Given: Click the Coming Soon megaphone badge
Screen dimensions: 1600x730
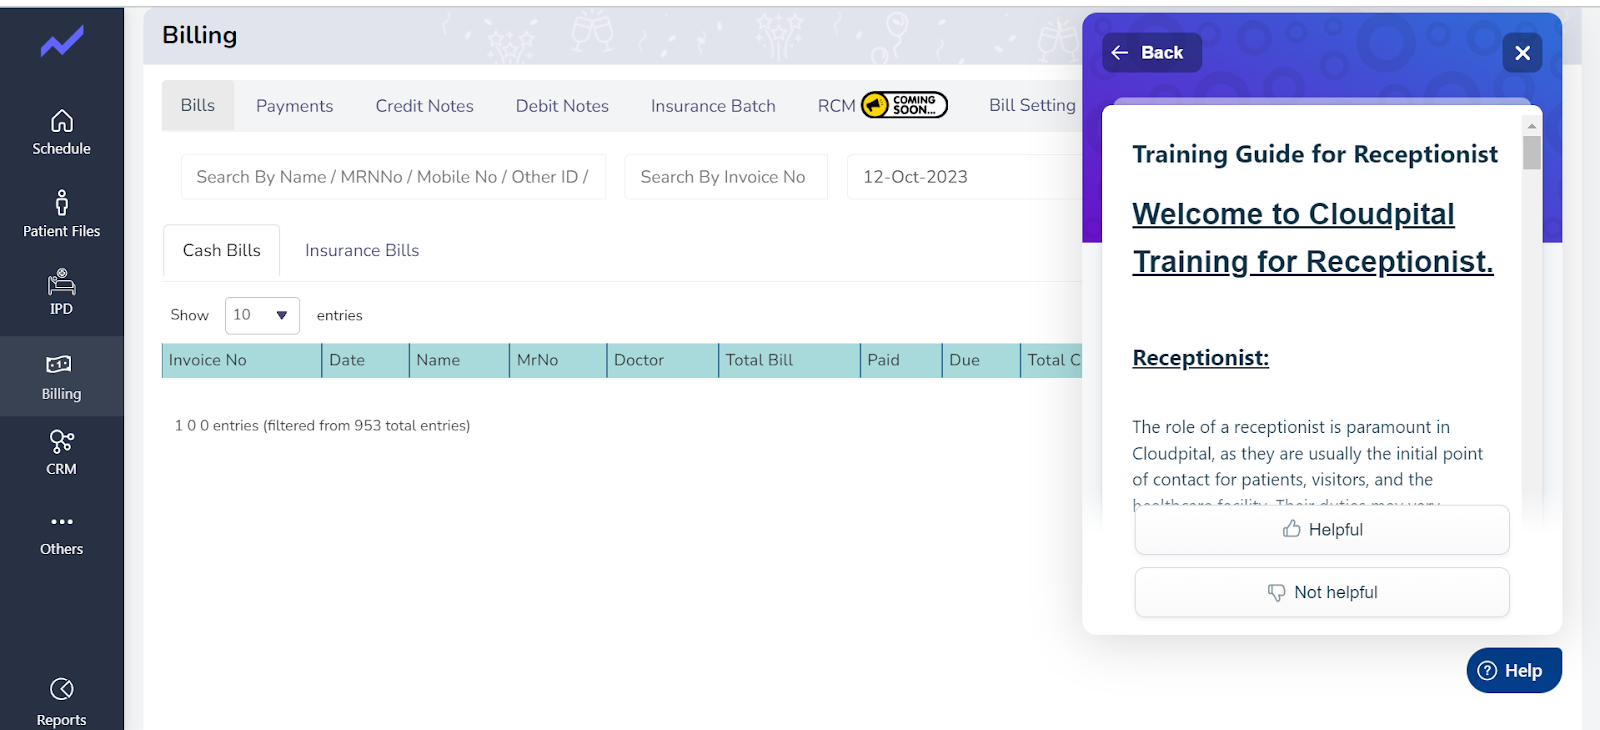Looking at the screenshot, I should (904, 105).
